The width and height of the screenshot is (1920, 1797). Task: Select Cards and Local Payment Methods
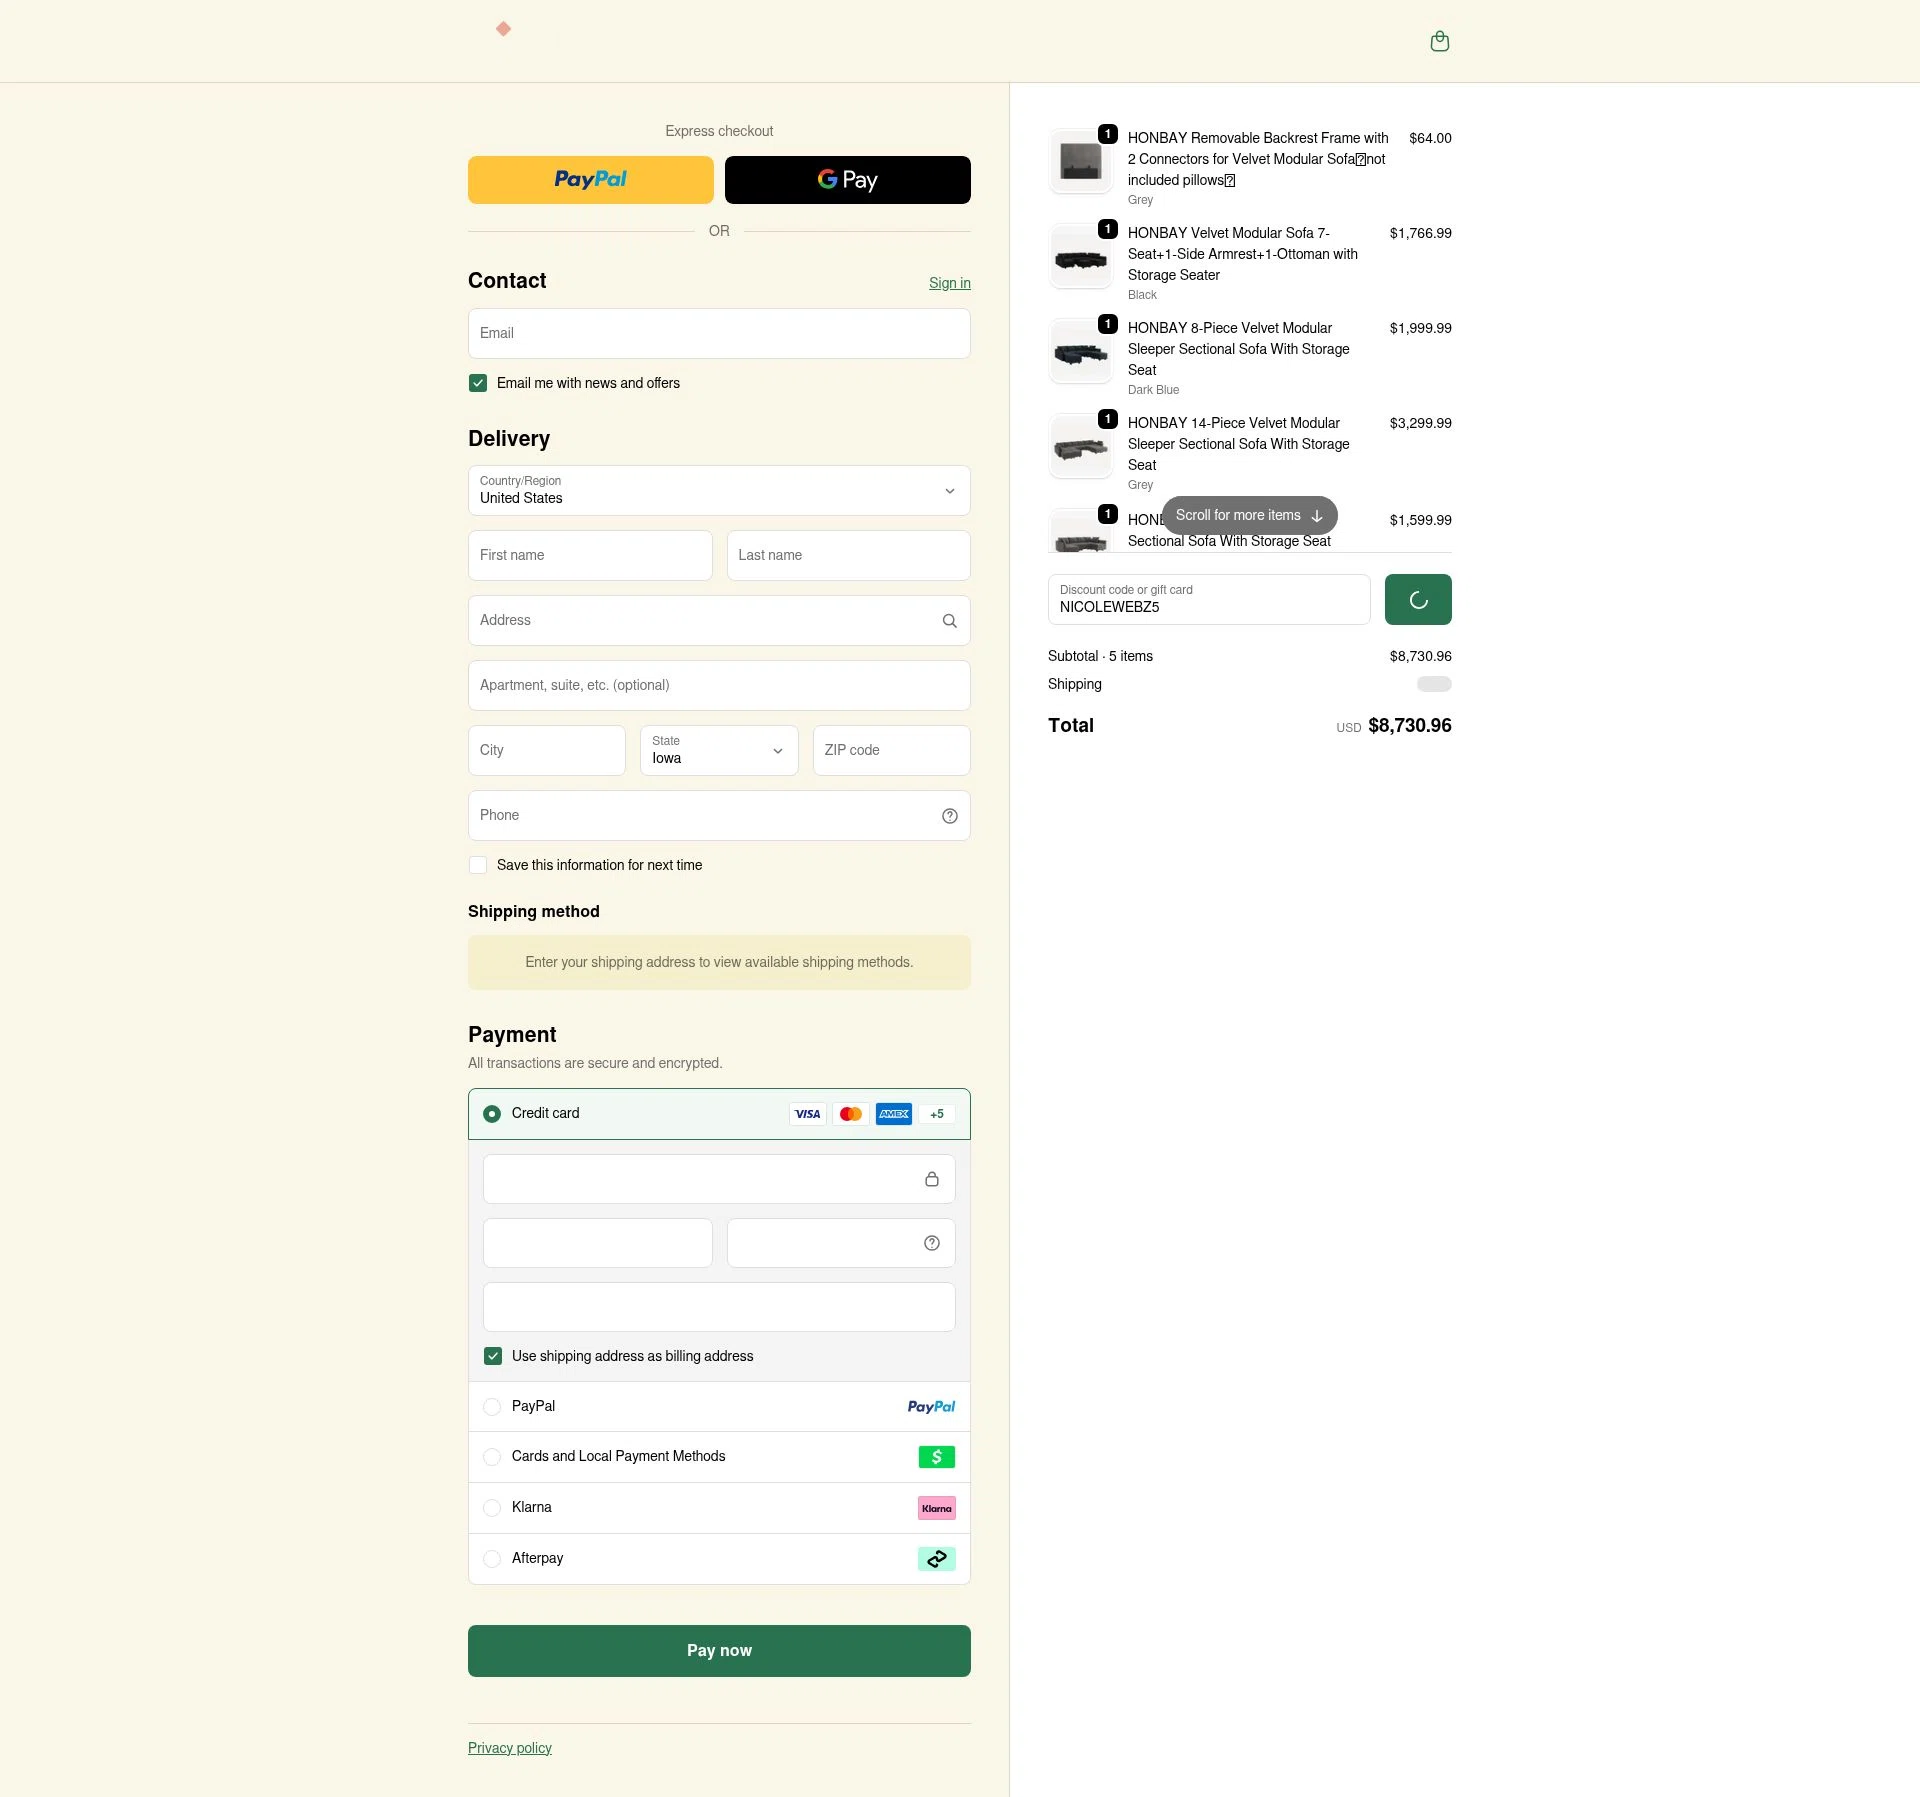(x=491, y=1457)
